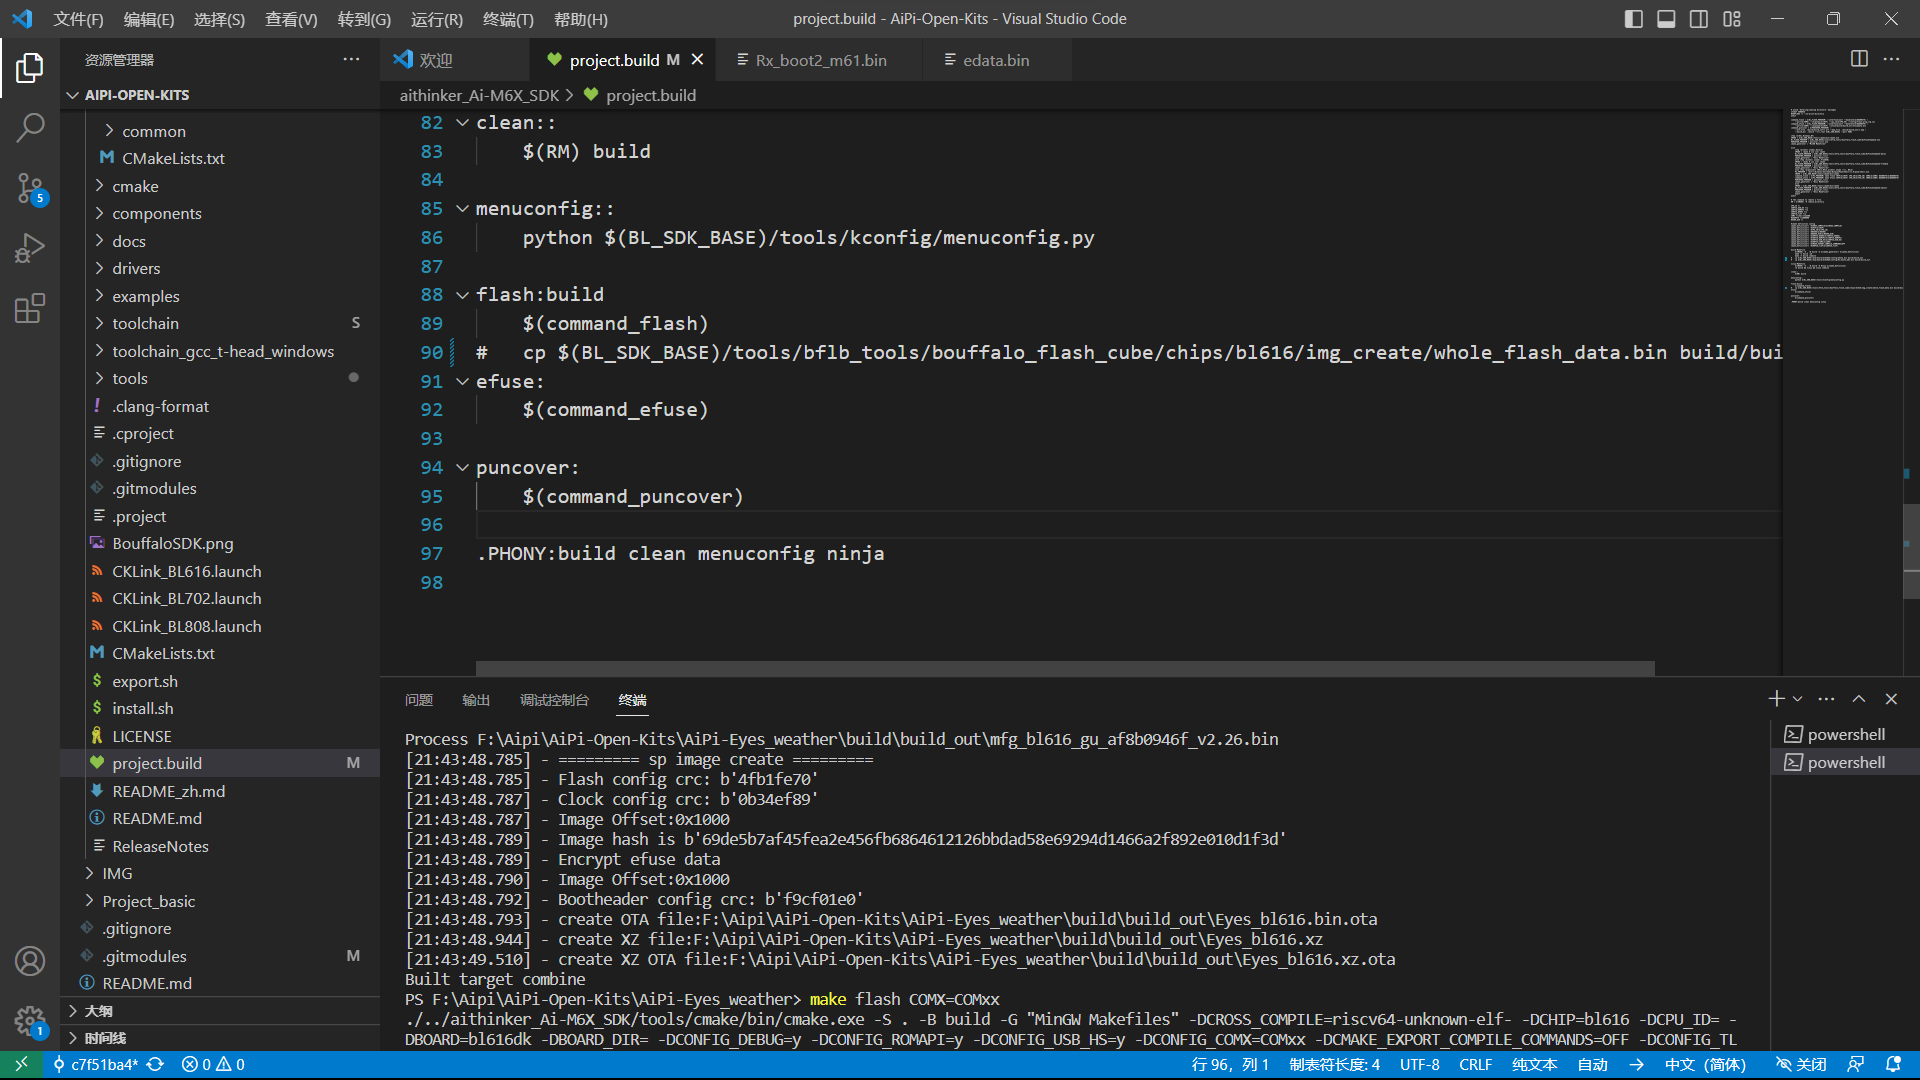Click remote window icon in status bar
The height and width of the screenshot is (1080, 1920).
[21, 1065]
